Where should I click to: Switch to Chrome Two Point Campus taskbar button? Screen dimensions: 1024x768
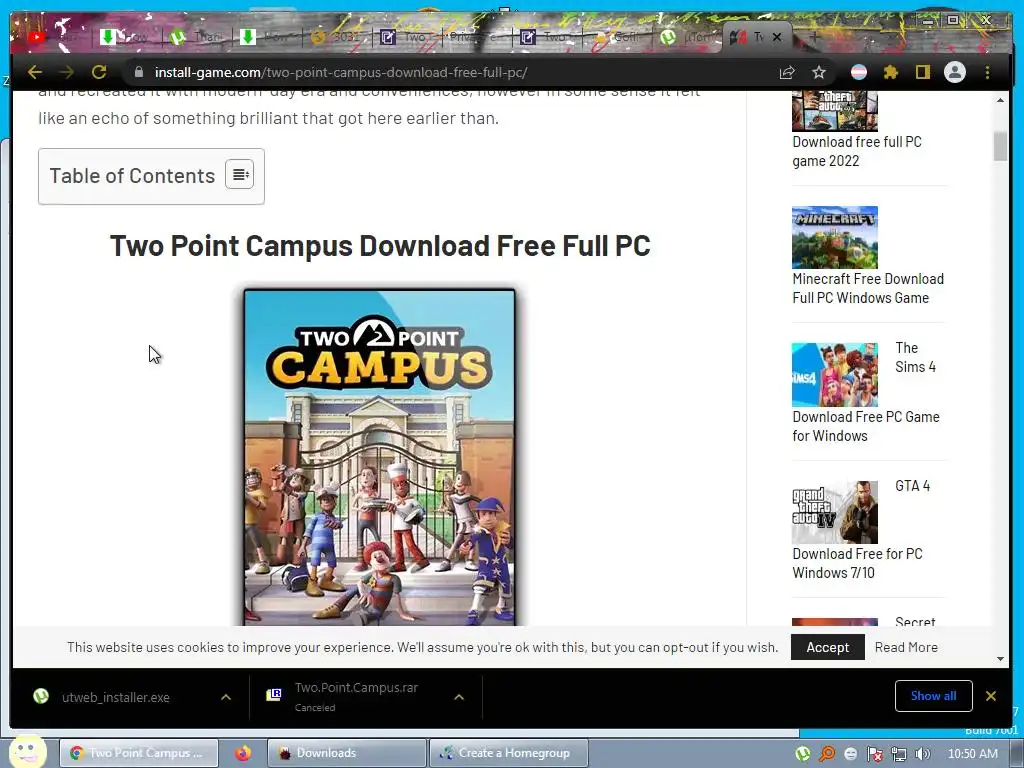[x=139, y=753]
